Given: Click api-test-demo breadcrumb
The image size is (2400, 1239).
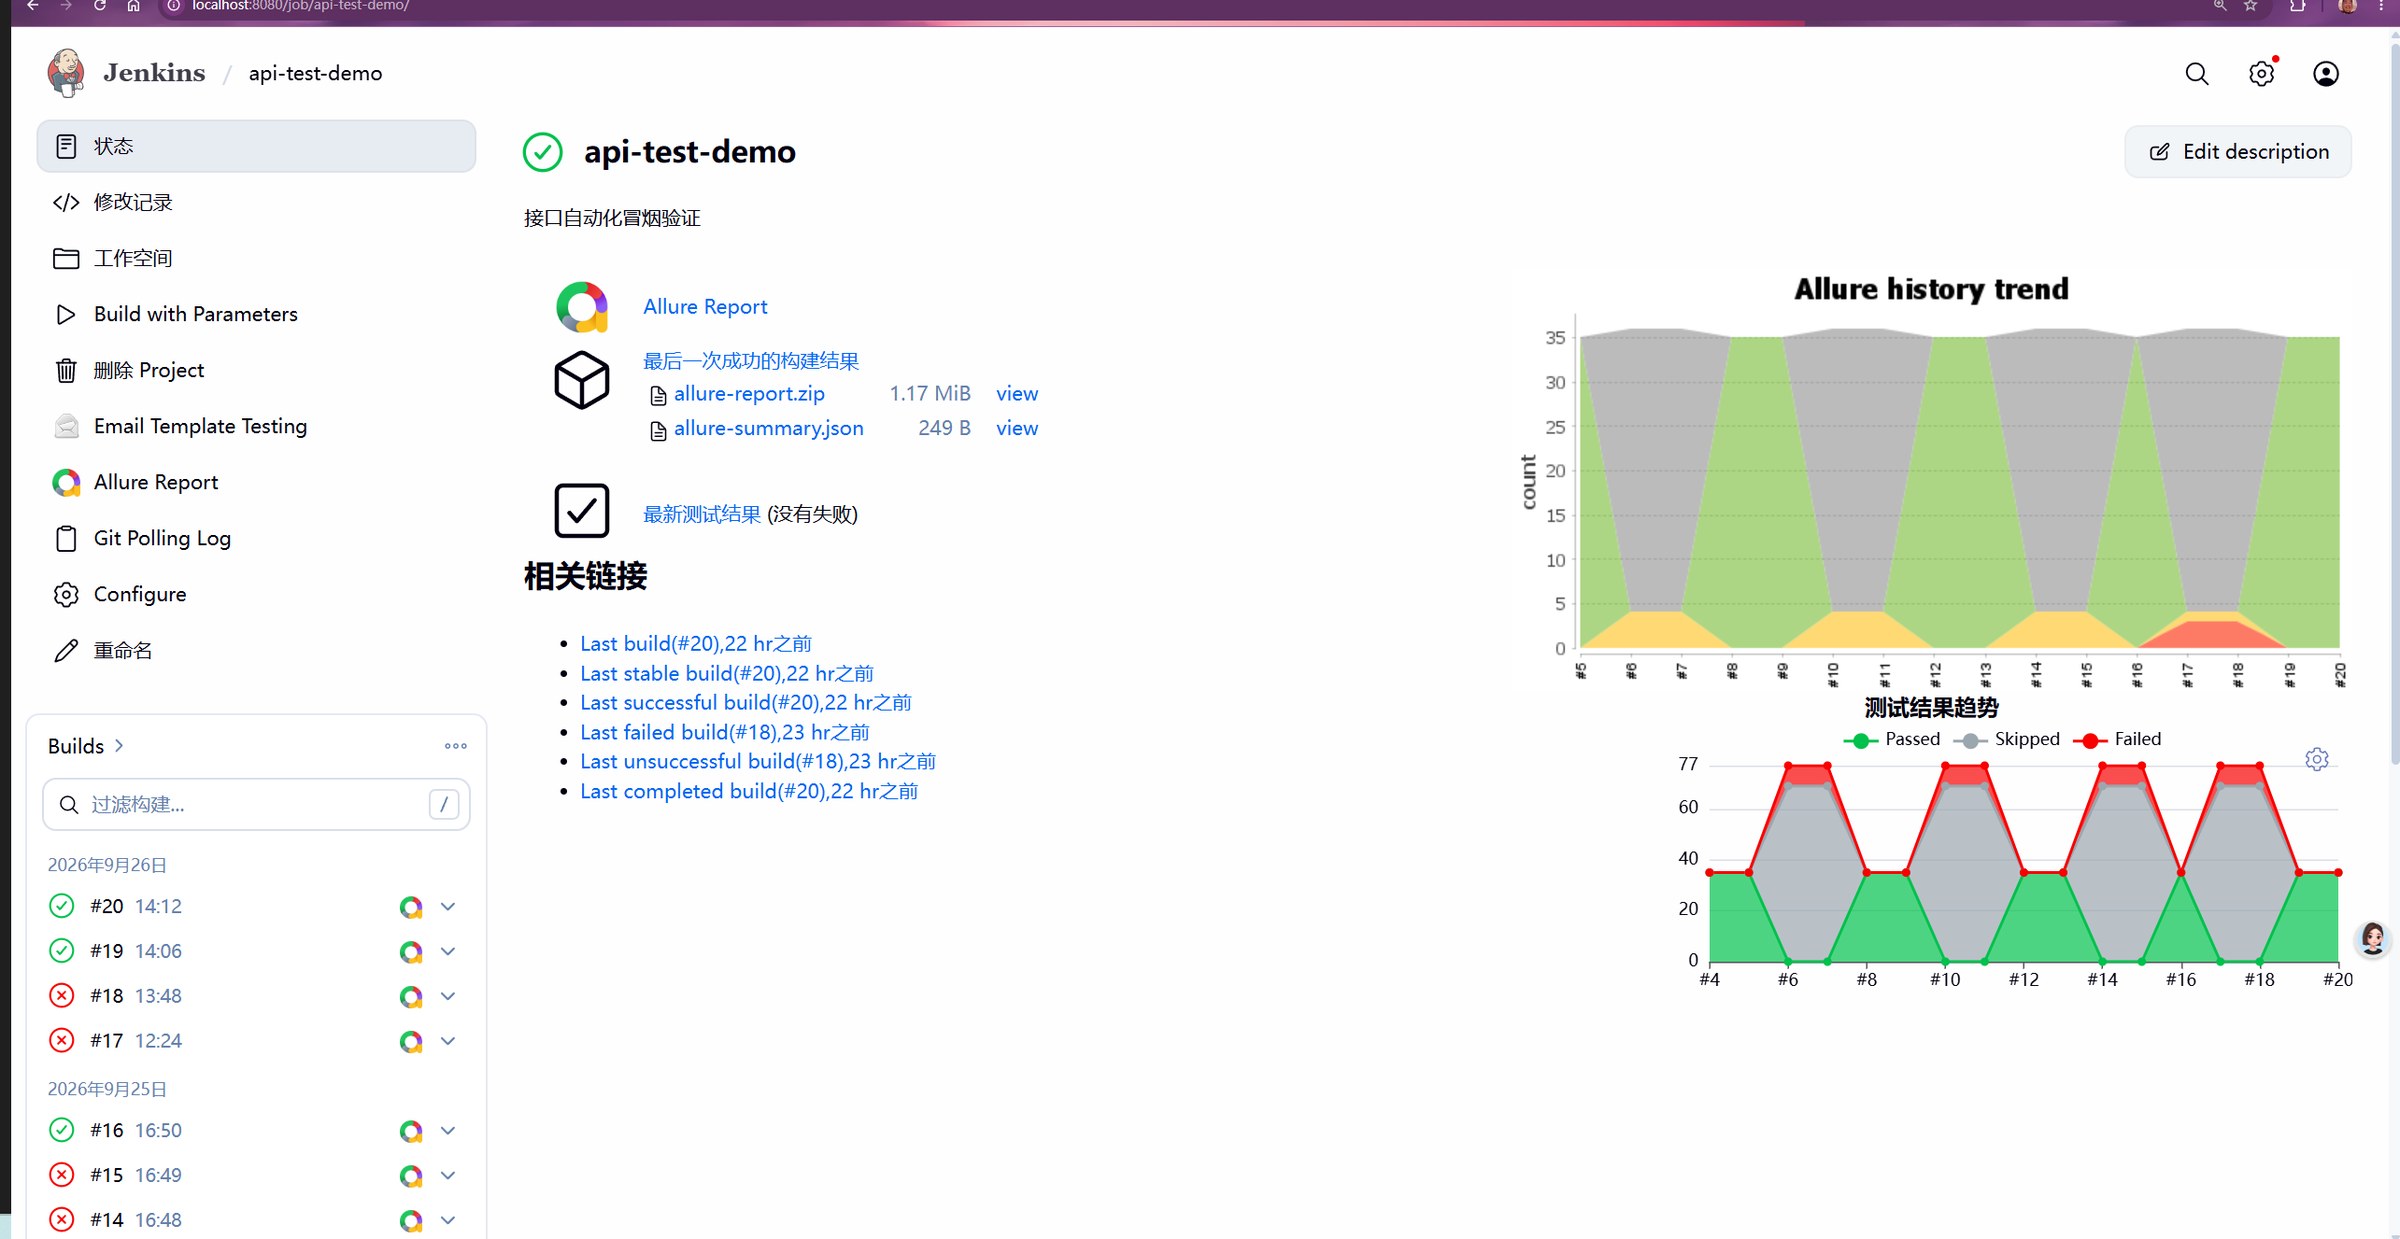Looking at the screenshot, I should (315, 74).
